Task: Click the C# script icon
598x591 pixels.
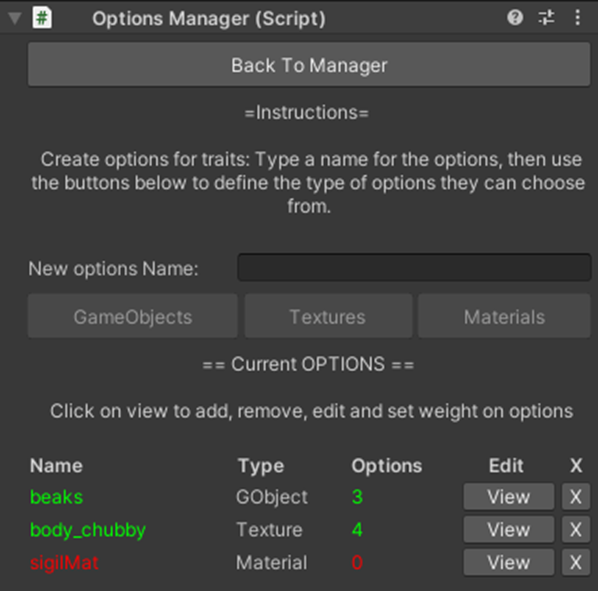Action: point(42,18)
